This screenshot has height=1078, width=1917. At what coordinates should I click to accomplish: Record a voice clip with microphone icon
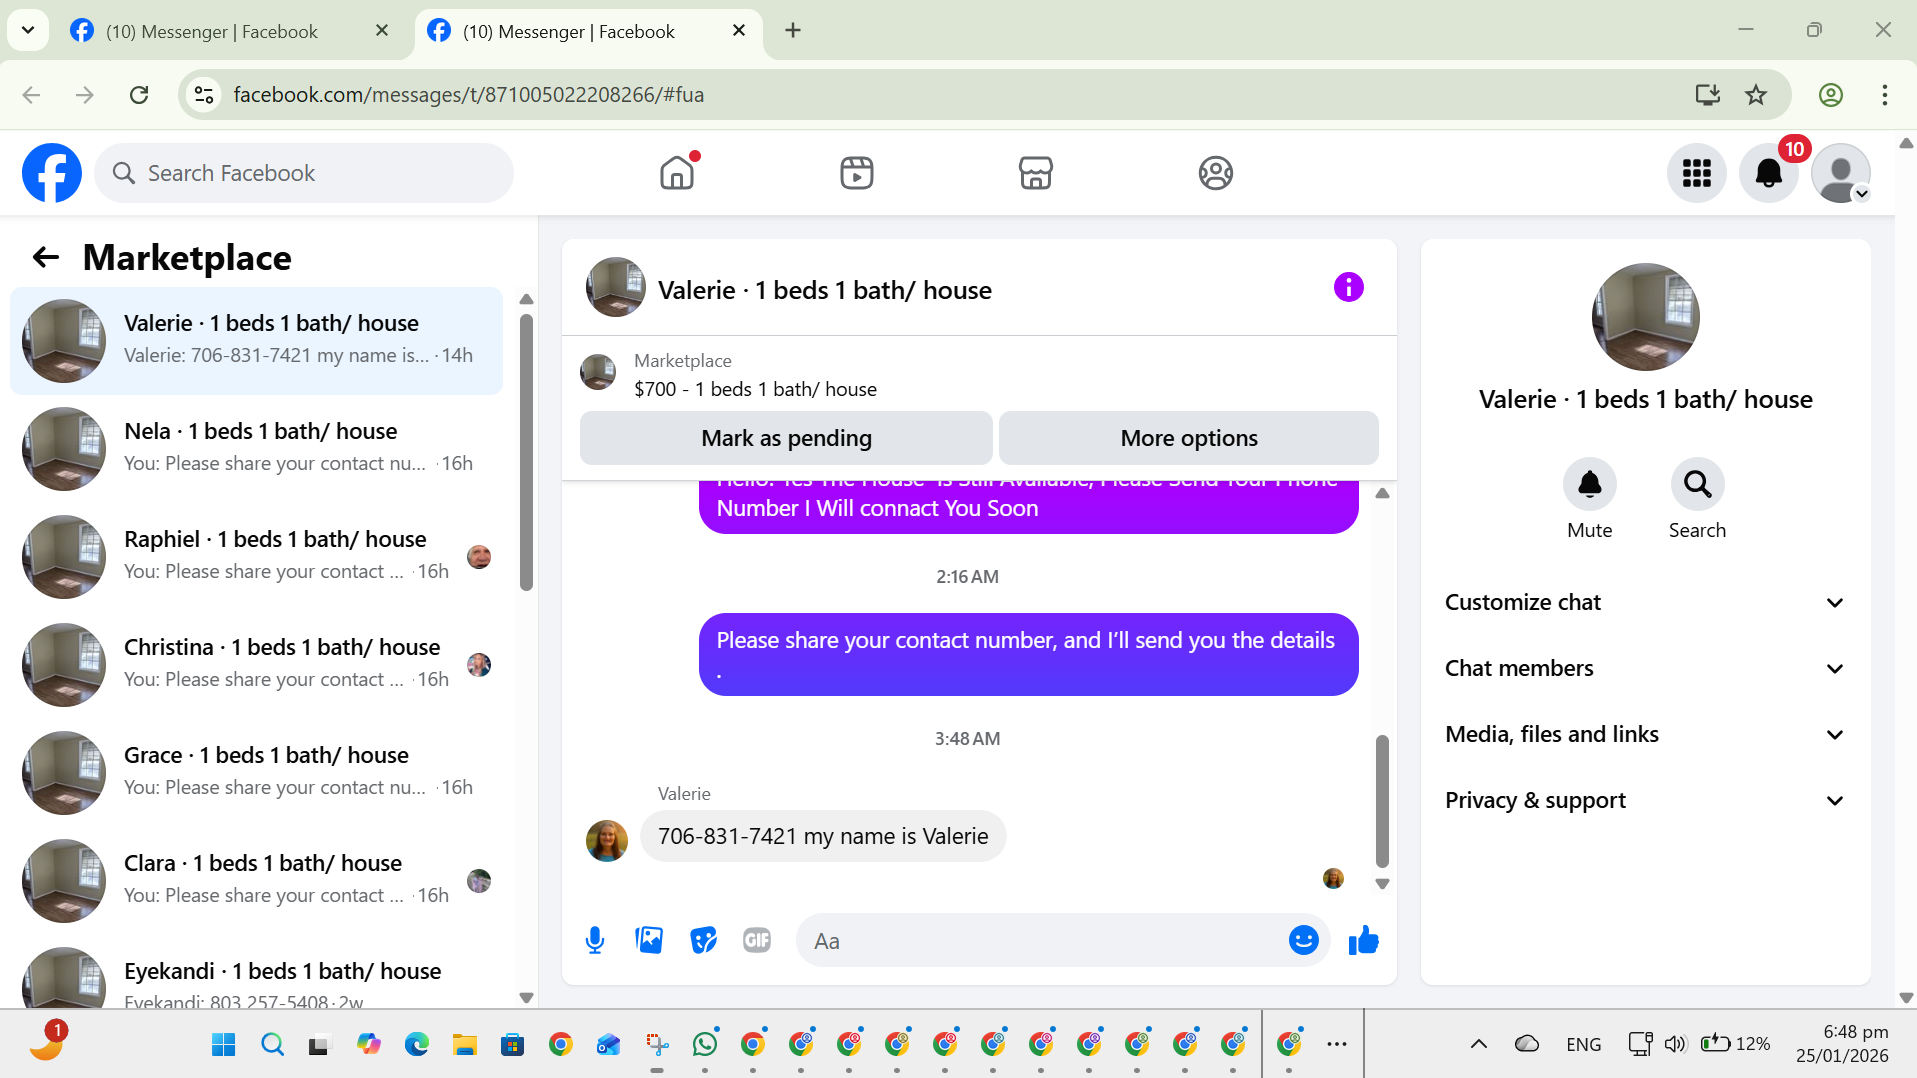point(595,940)
